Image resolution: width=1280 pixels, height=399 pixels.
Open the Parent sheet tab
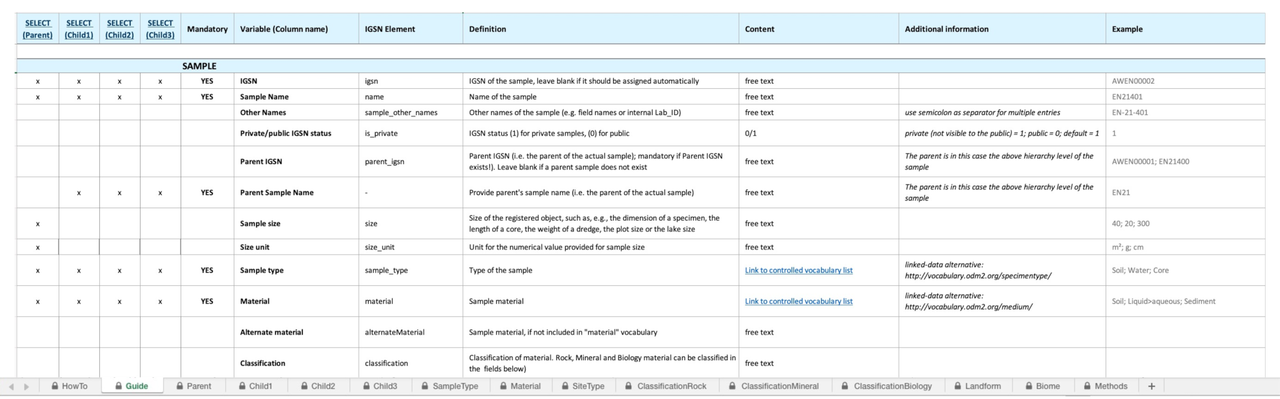(193, 386)
